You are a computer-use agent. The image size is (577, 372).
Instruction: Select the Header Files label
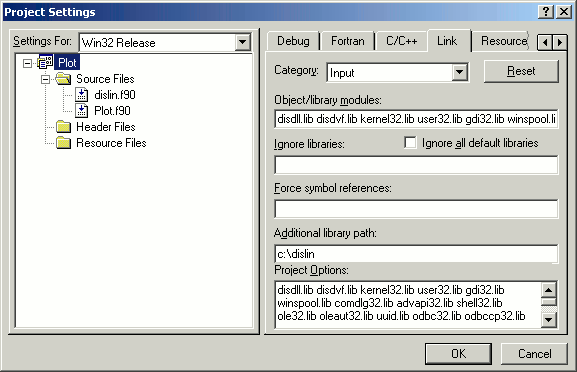pyautogui.click(x=106, y=127)
